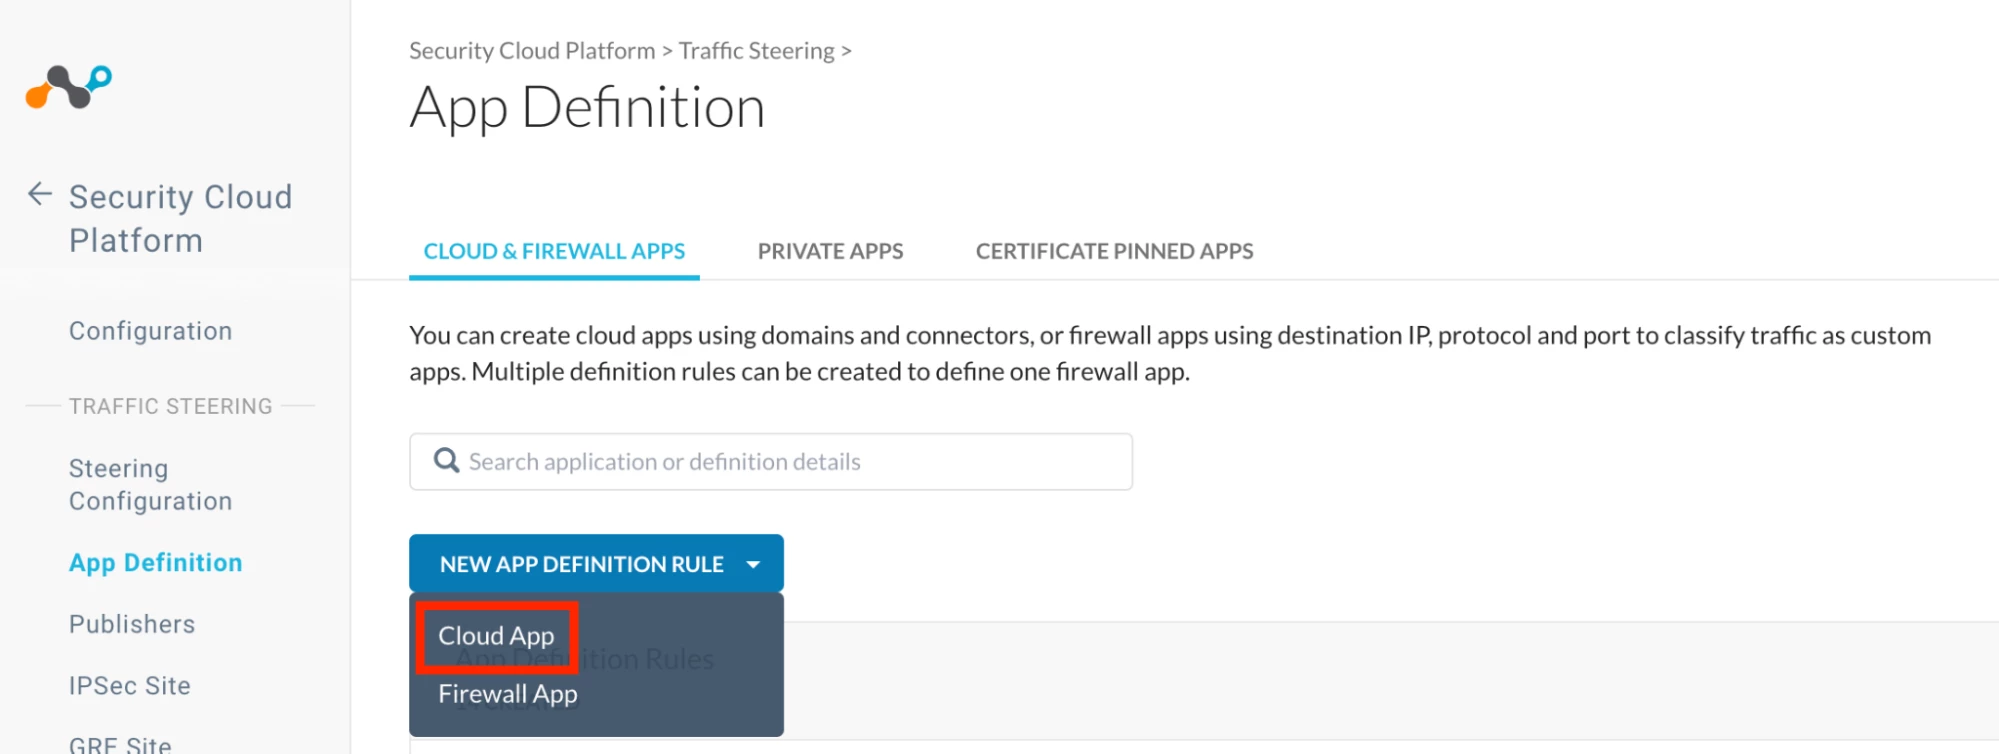
Task: Open the GRE Site page
Action: (x=120, y=745)
